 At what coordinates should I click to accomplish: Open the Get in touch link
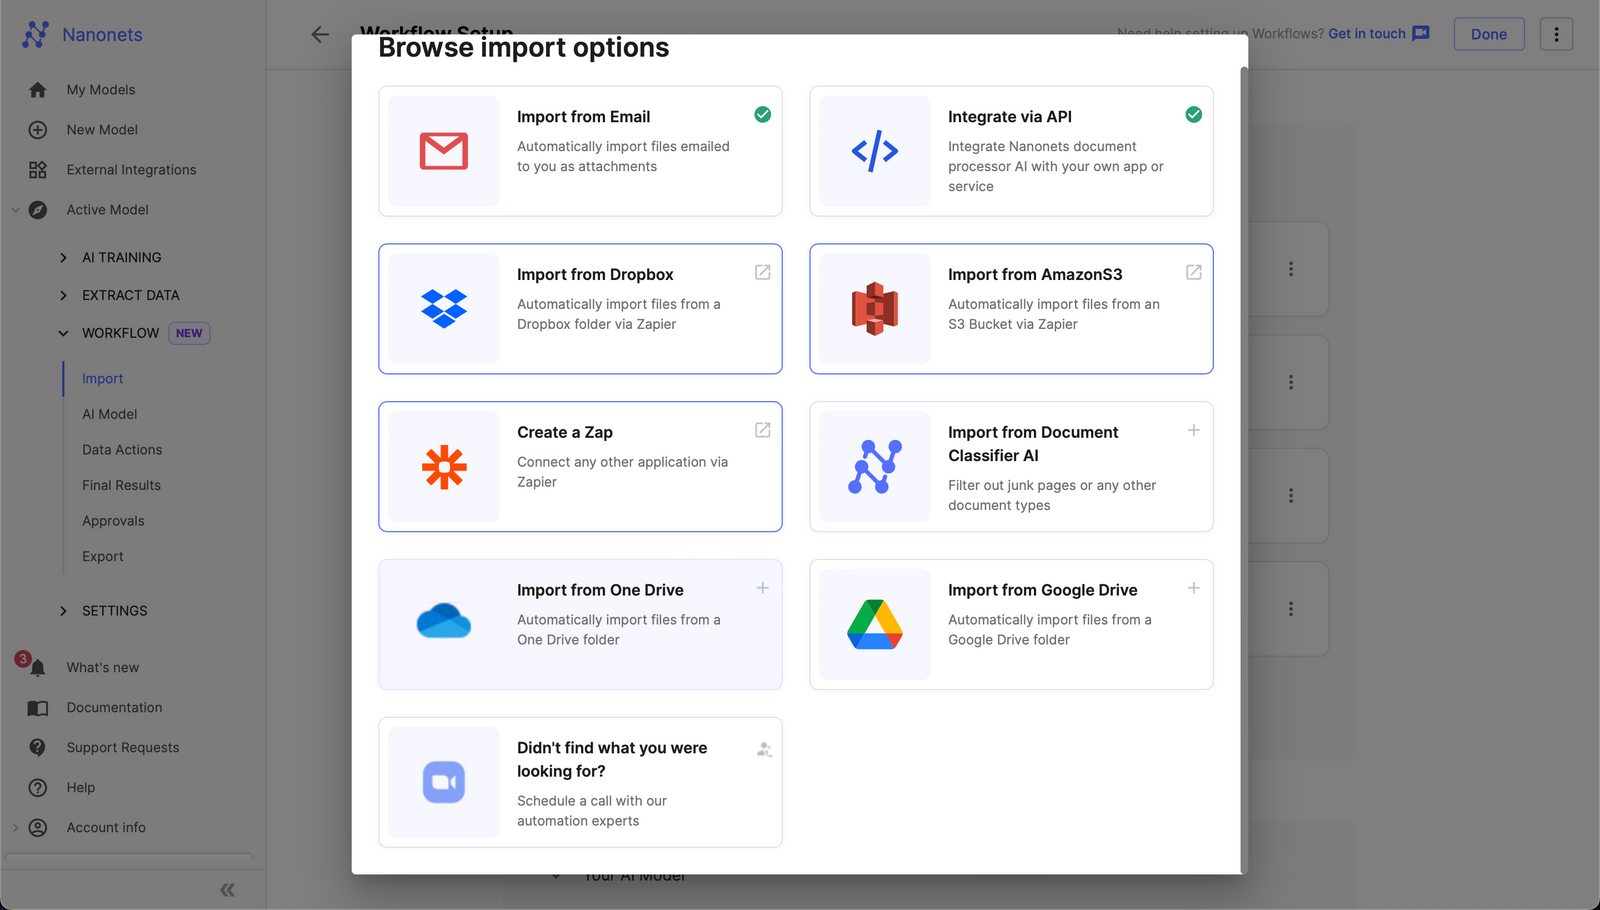[x=1366, y=33]
